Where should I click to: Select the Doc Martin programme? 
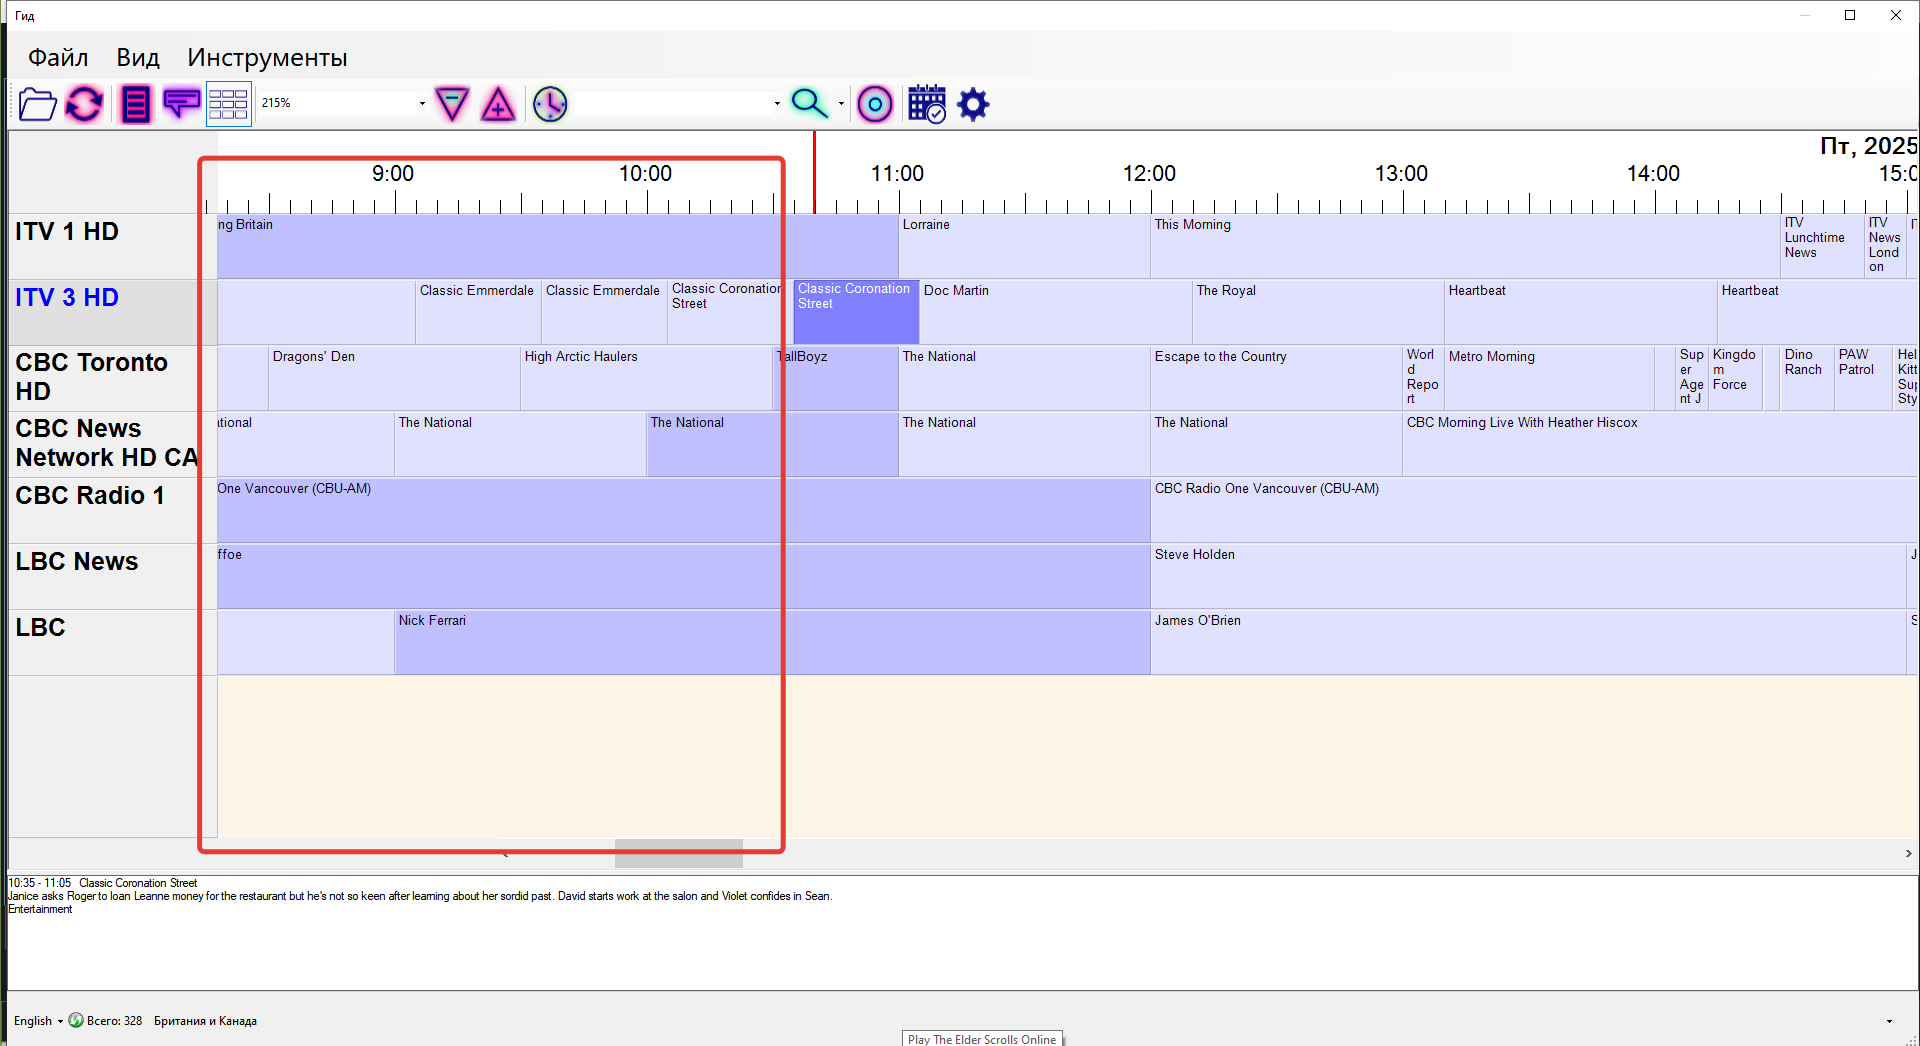pos(1055,312)
